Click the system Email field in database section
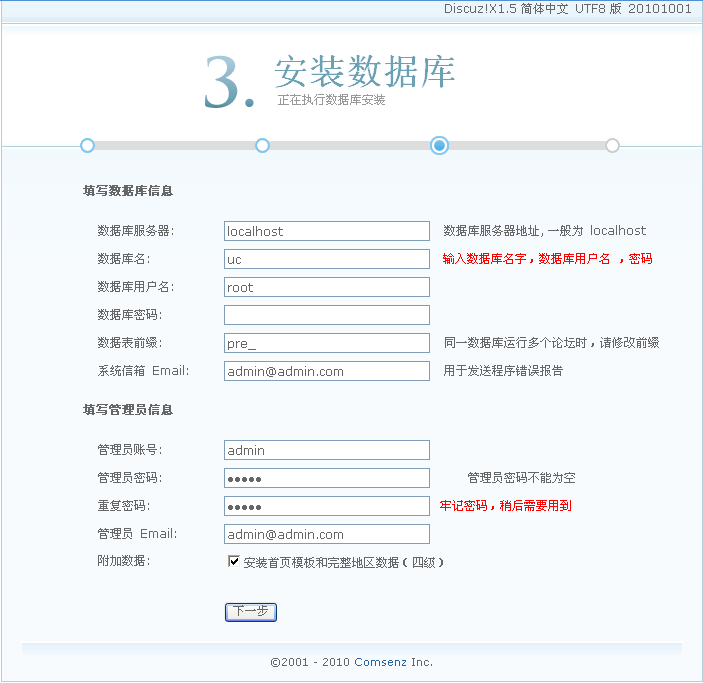 (326, 371)
